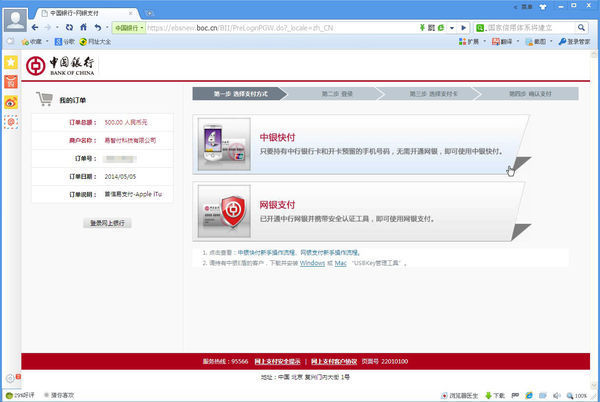The height and width of the screenshot is (402, 600).
Task: Click the red shield thumbnail for 网银支付
Action: pyautogui.click(x=224, y=211)
